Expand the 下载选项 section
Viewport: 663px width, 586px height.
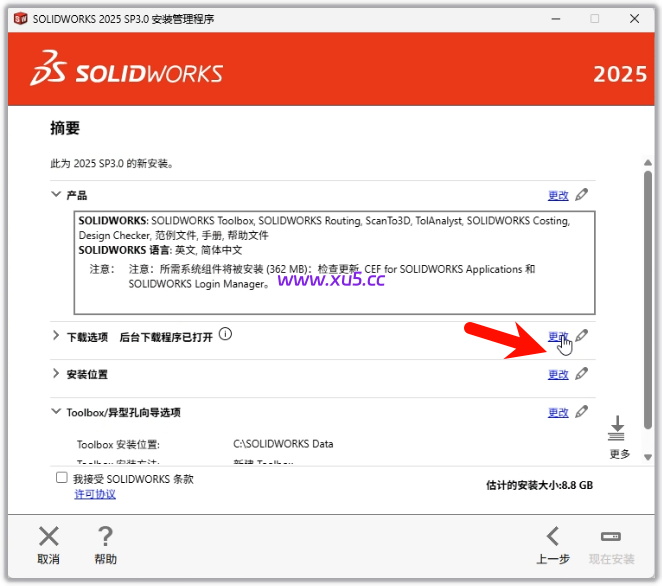coord(56,337)
